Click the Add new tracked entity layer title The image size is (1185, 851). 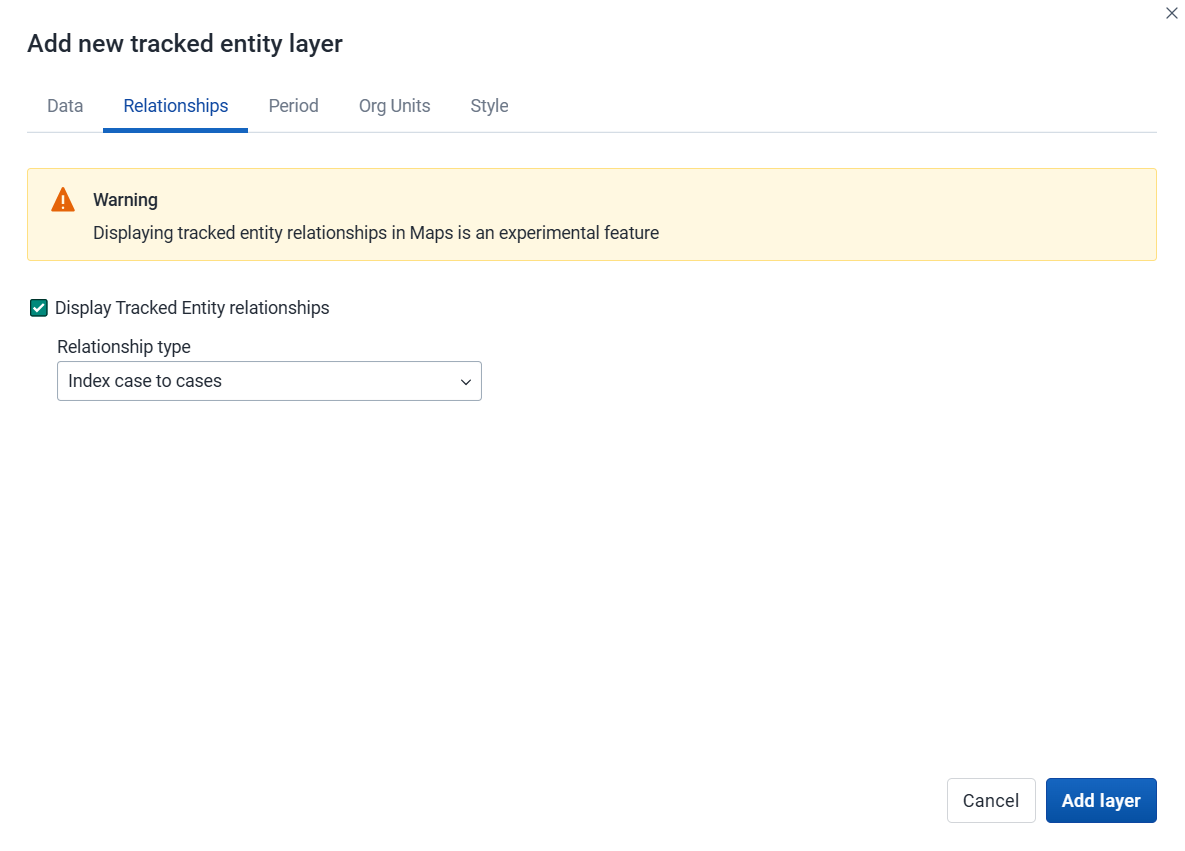[185, 44]
